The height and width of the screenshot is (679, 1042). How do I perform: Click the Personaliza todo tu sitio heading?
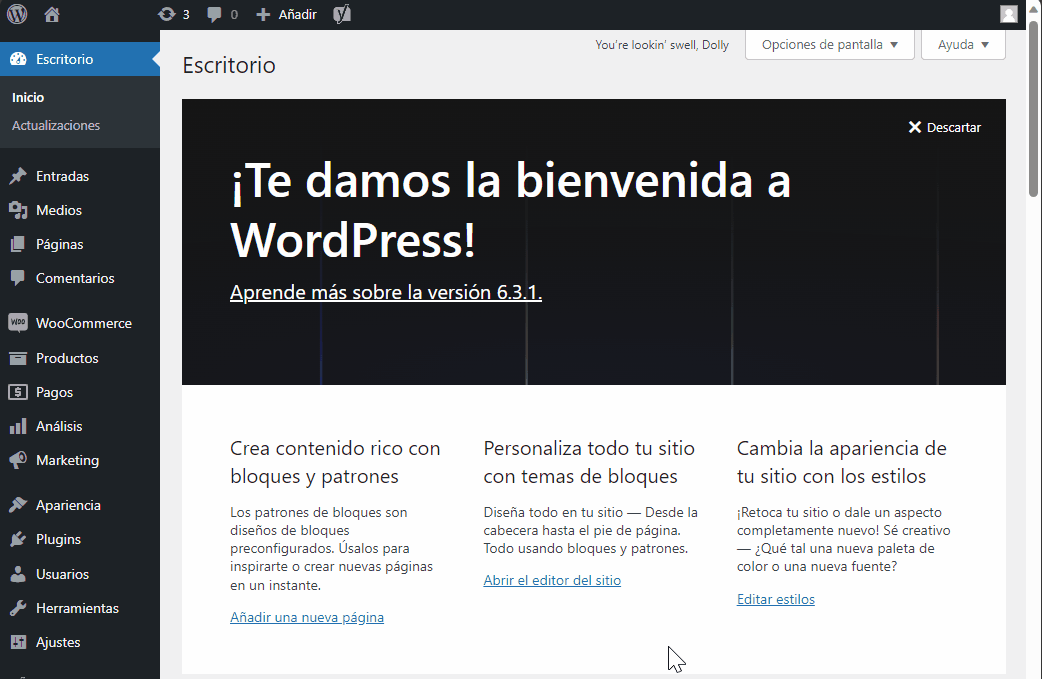tap(589, 462)
